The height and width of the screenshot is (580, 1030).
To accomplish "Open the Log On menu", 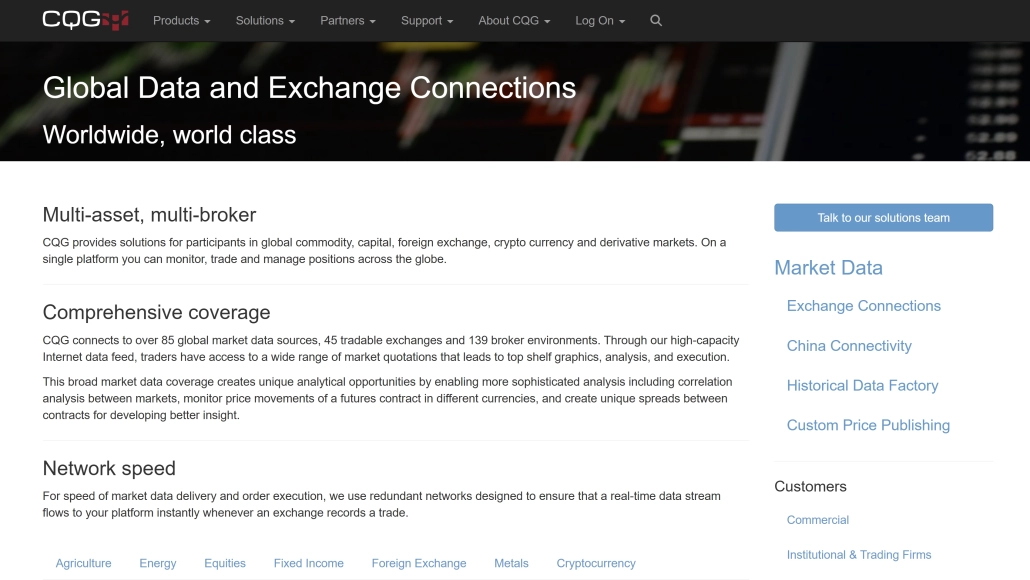I will click(x=596, y=20).
